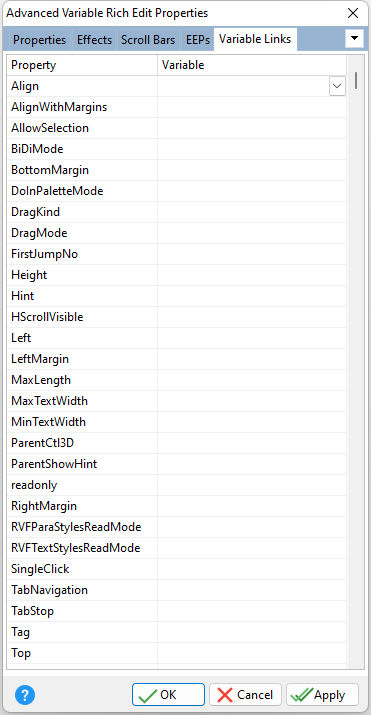The width and height of the screenshot is (371, 715).
Task: Go to the Scroll Bars tab
Action: (148, 40)
